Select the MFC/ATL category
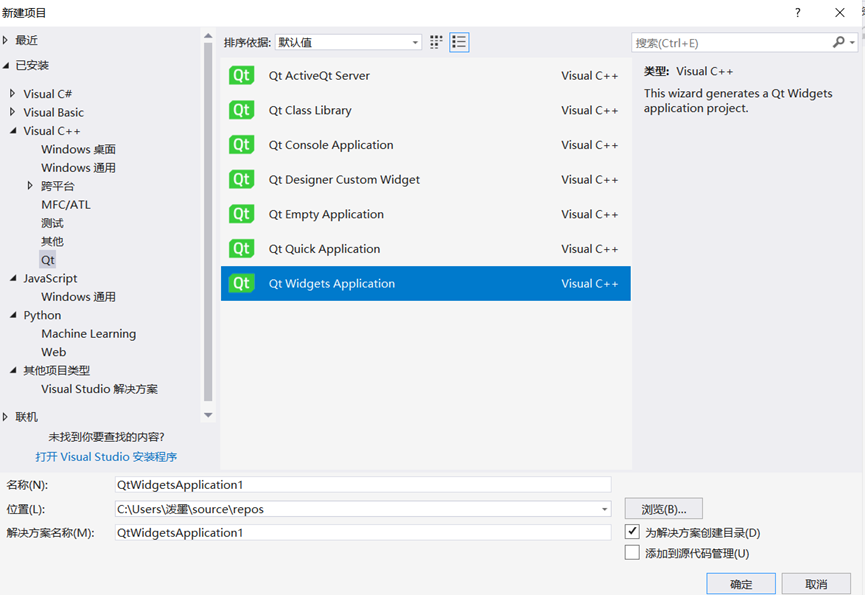 pyautogui.click(x=66, y=205)
